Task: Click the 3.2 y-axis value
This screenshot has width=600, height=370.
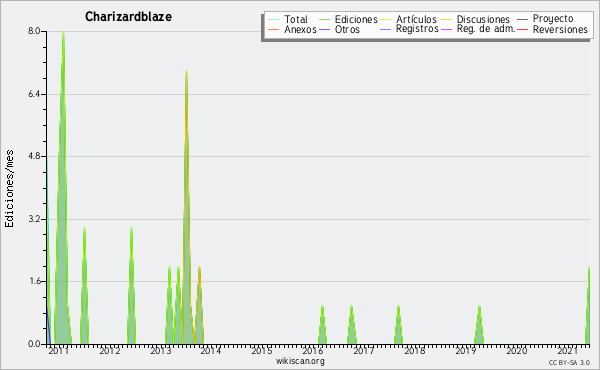Action: click(x=34, y=219)
